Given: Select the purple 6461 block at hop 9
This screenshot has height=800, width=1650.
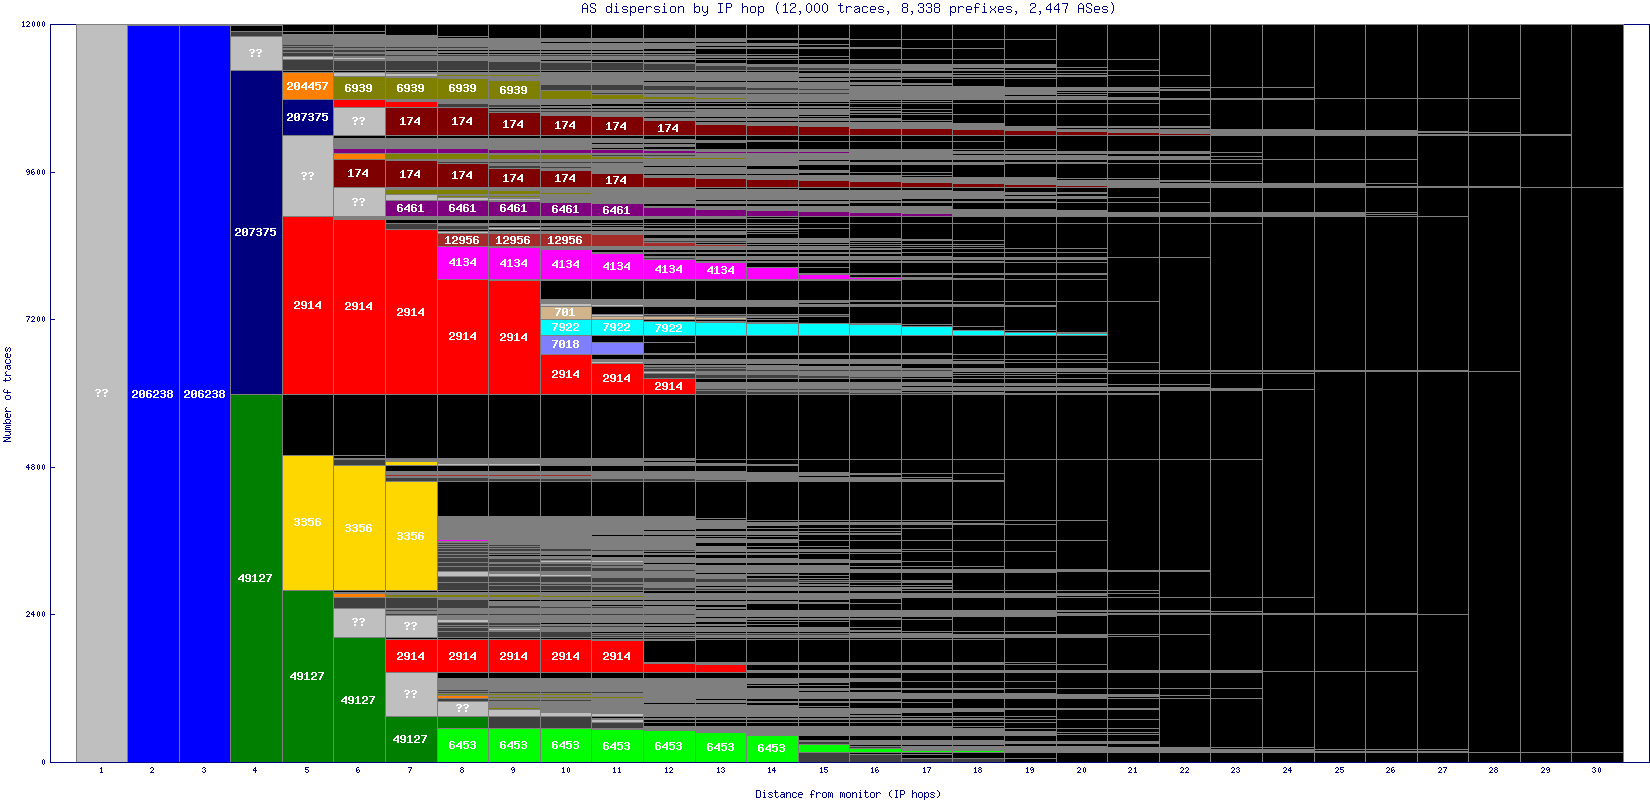Looking at the screenshot, I should coord(514,208).
